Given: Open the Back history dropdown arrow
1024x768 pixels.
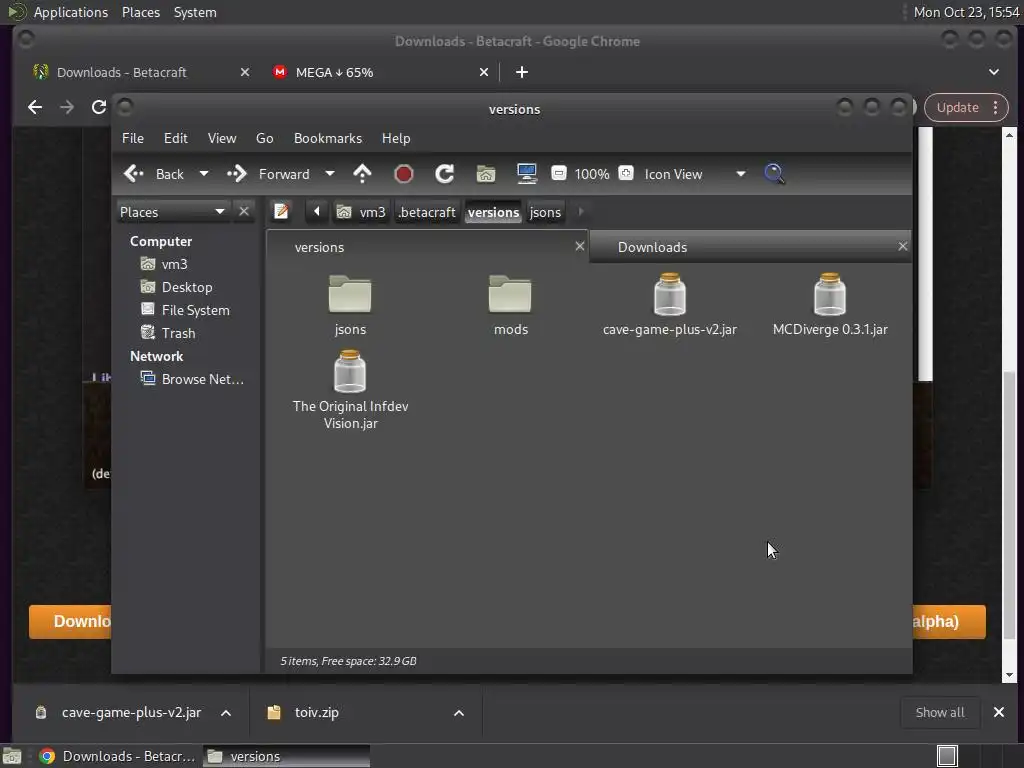Looking at the screenshot, I should 204,174.
